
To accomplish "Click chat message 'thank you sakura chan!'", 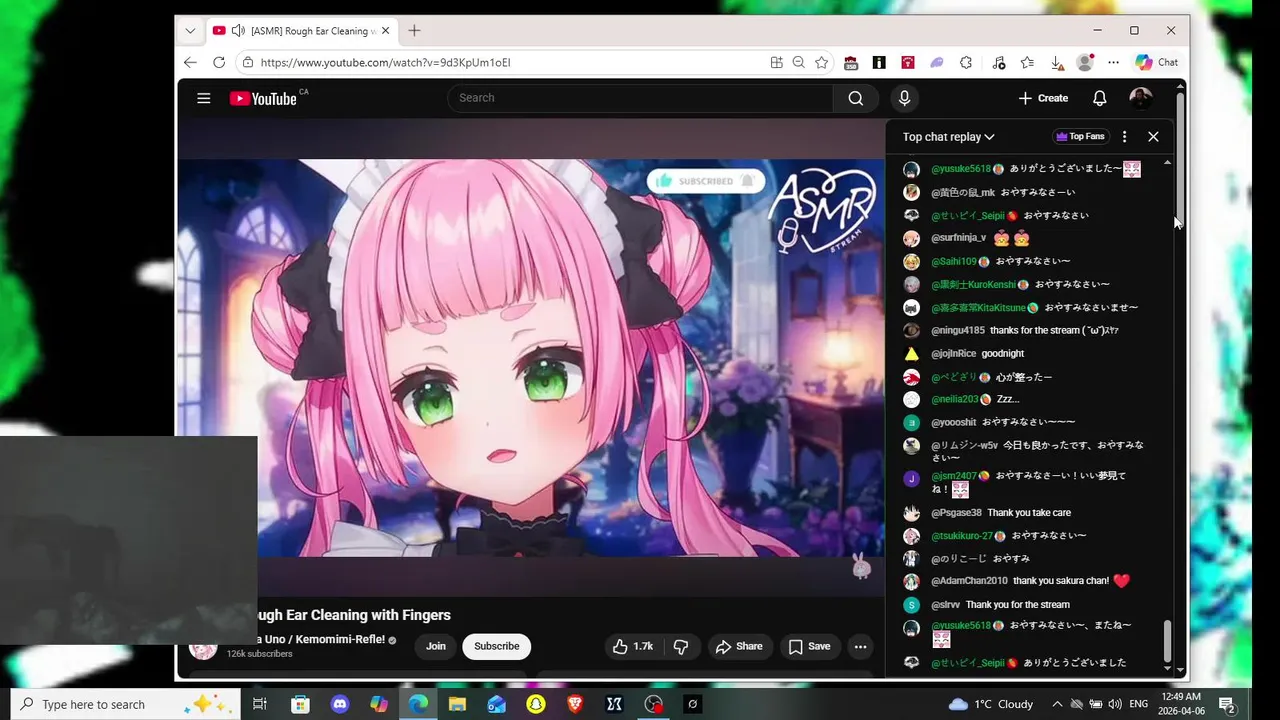I will (1061, 581).
